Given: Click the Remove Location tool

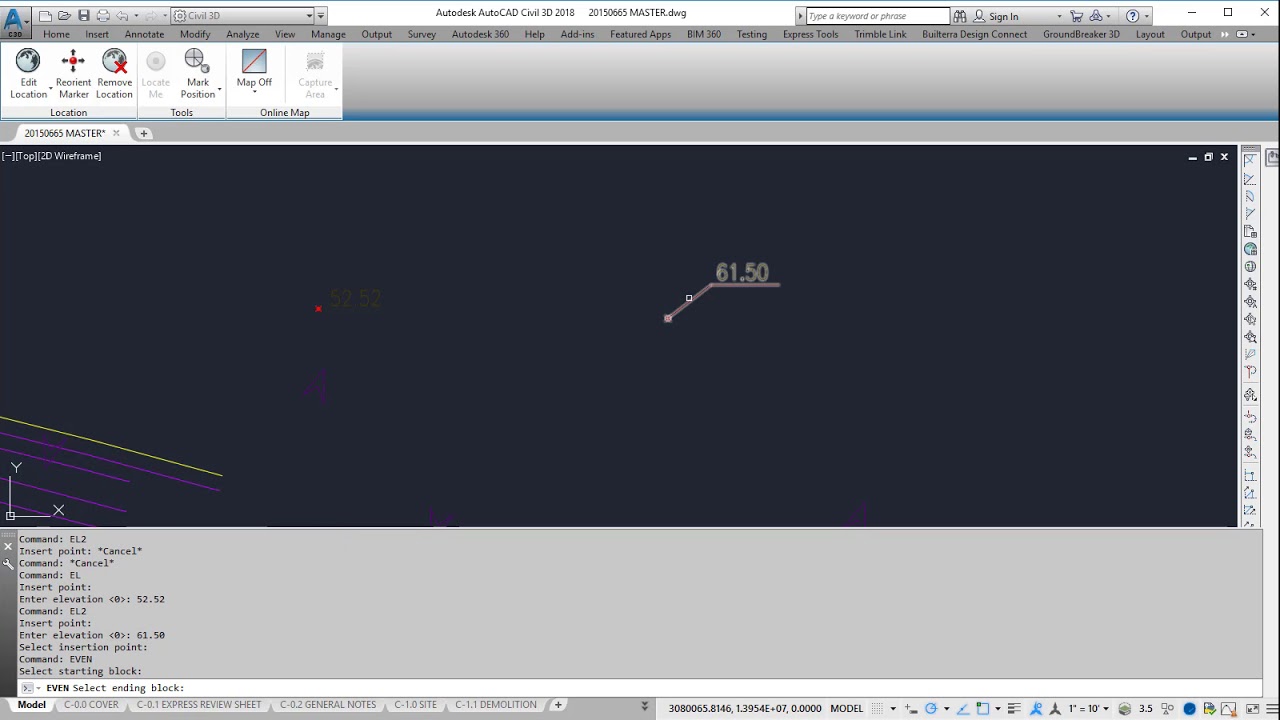Looking at the screenshot, I should click(x=114, y=74).
